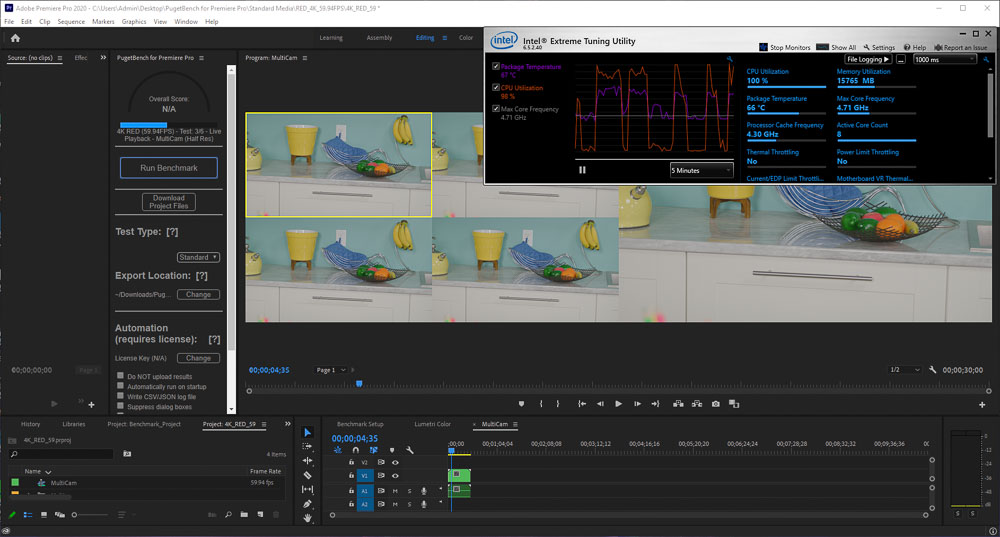
Task: Toggle timeline Snap magnet icon
Action: coord(355,450)
